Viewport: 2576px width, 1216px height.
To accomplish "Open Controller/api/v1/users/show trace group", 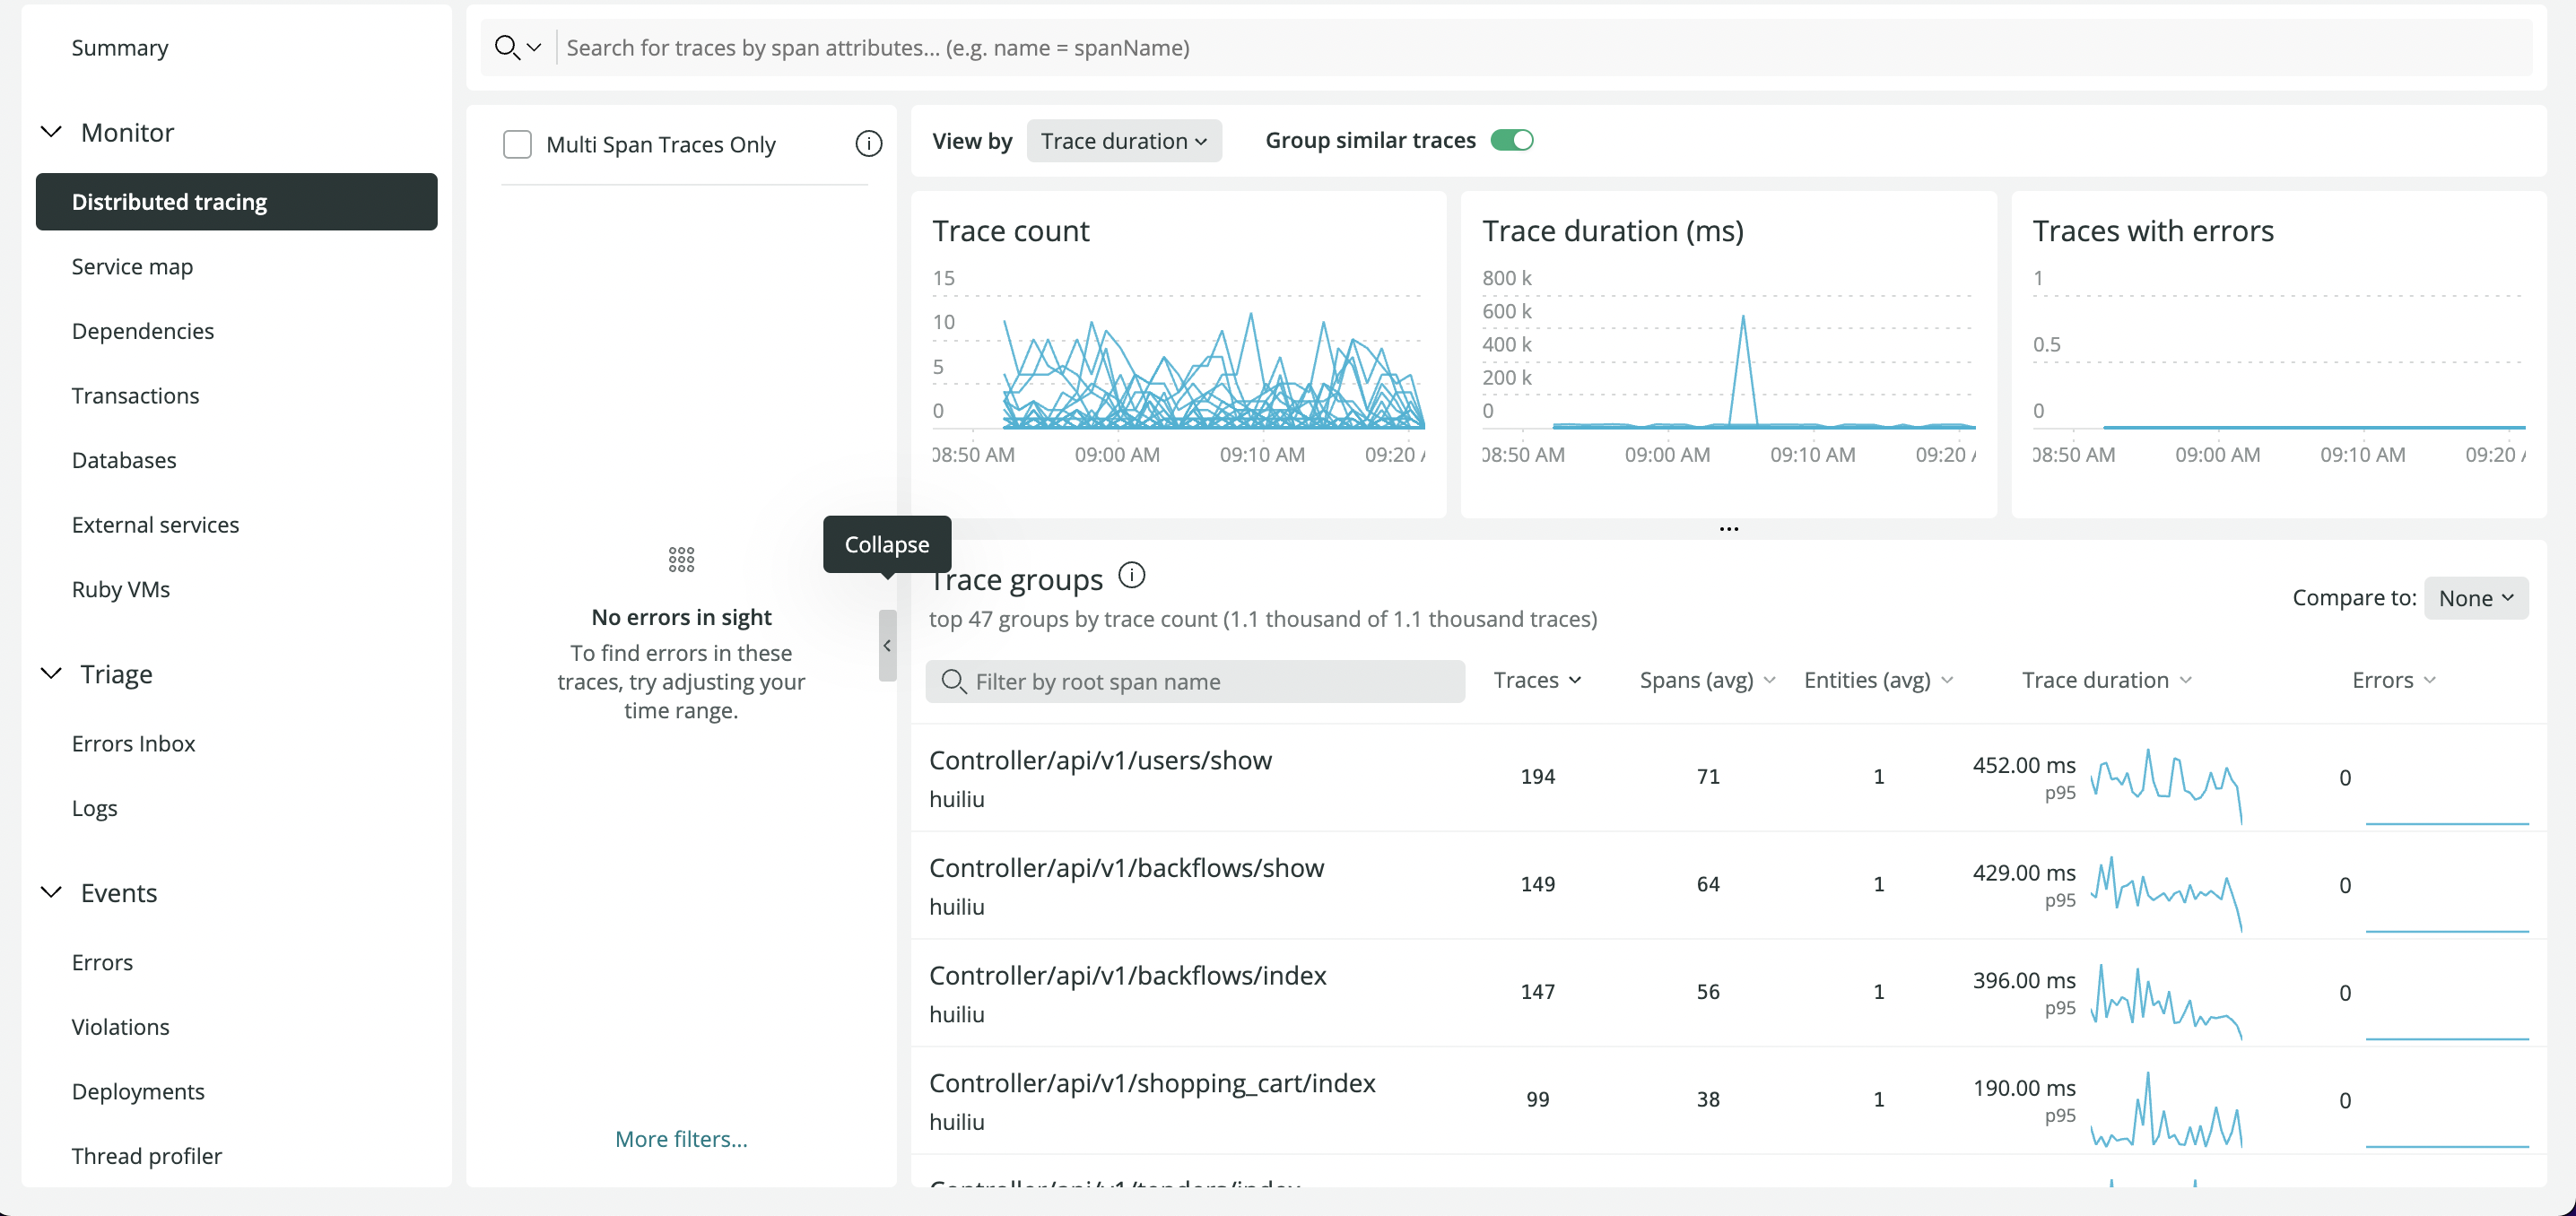I will (x=1100, y=760).
